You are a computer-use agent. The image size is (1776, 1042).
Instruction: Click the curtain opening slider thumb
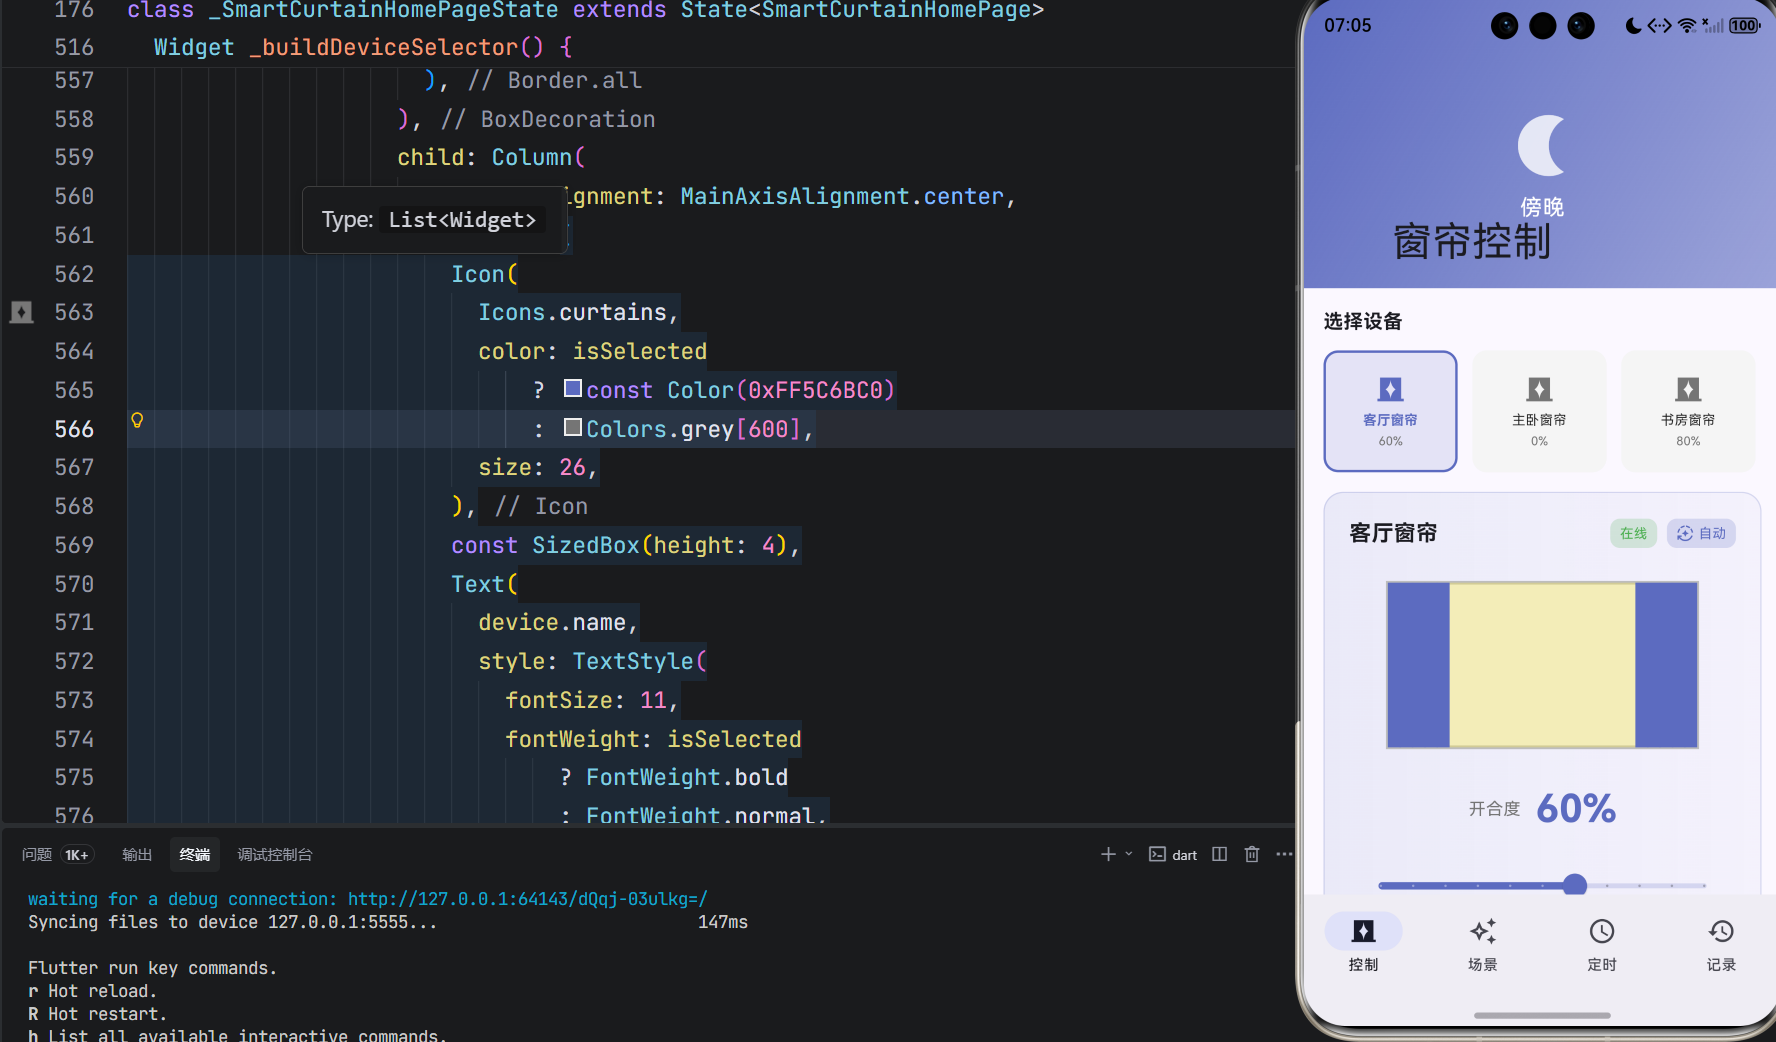[1575, 885]
